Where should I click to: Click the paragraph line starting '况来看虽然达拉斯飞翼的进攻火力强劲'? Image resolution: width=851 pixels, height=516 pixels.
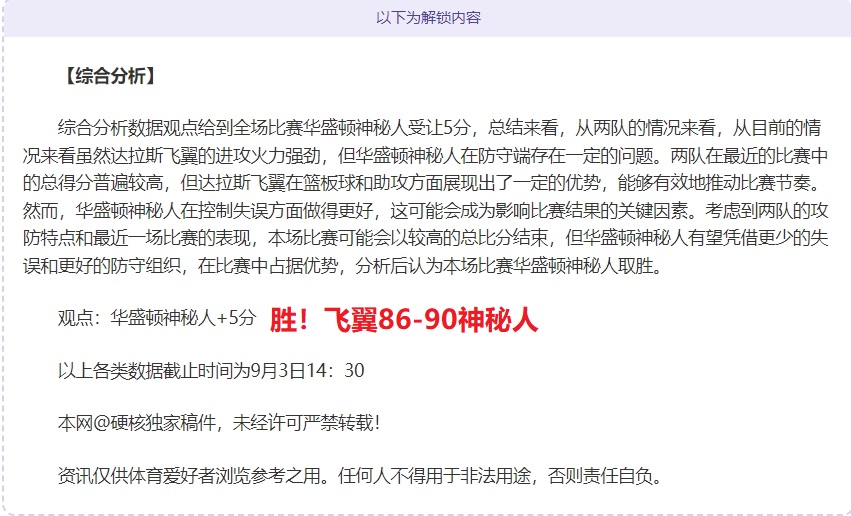coord(426,156)
